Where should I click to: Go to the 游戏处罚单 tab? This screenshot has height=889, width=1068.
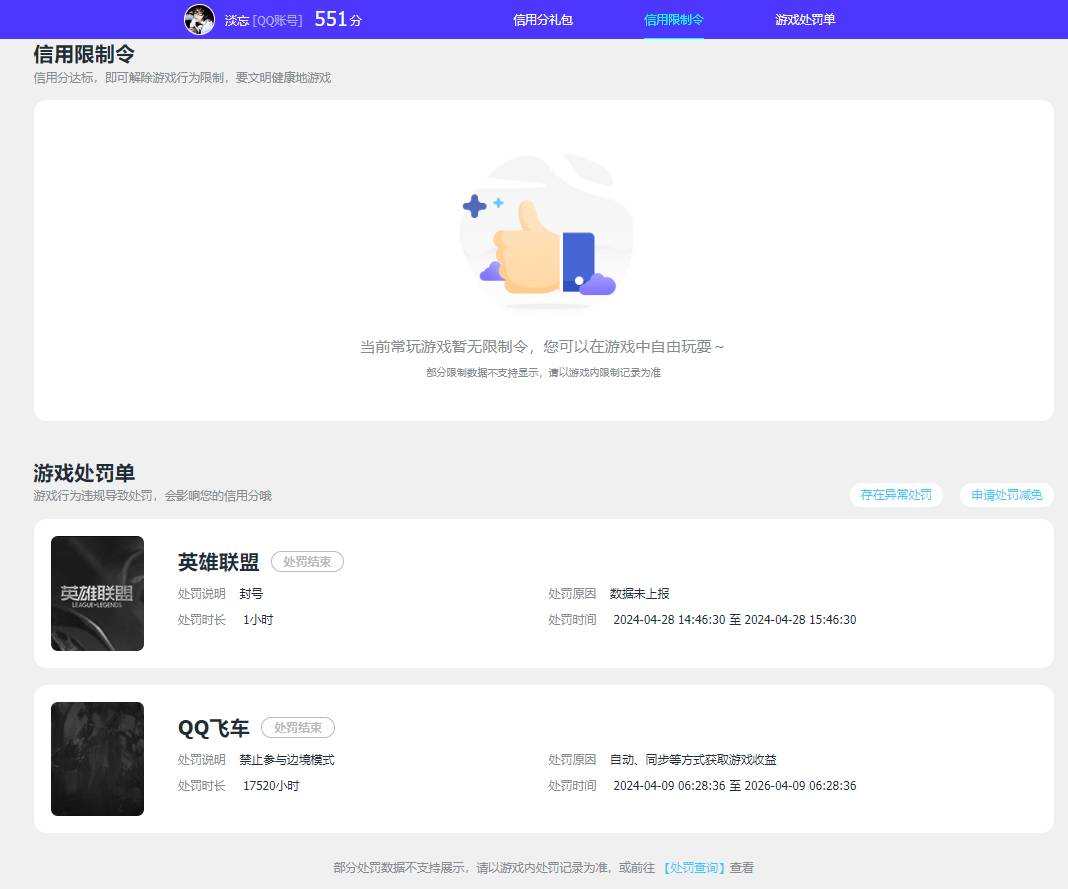click(x=805, y=20)
